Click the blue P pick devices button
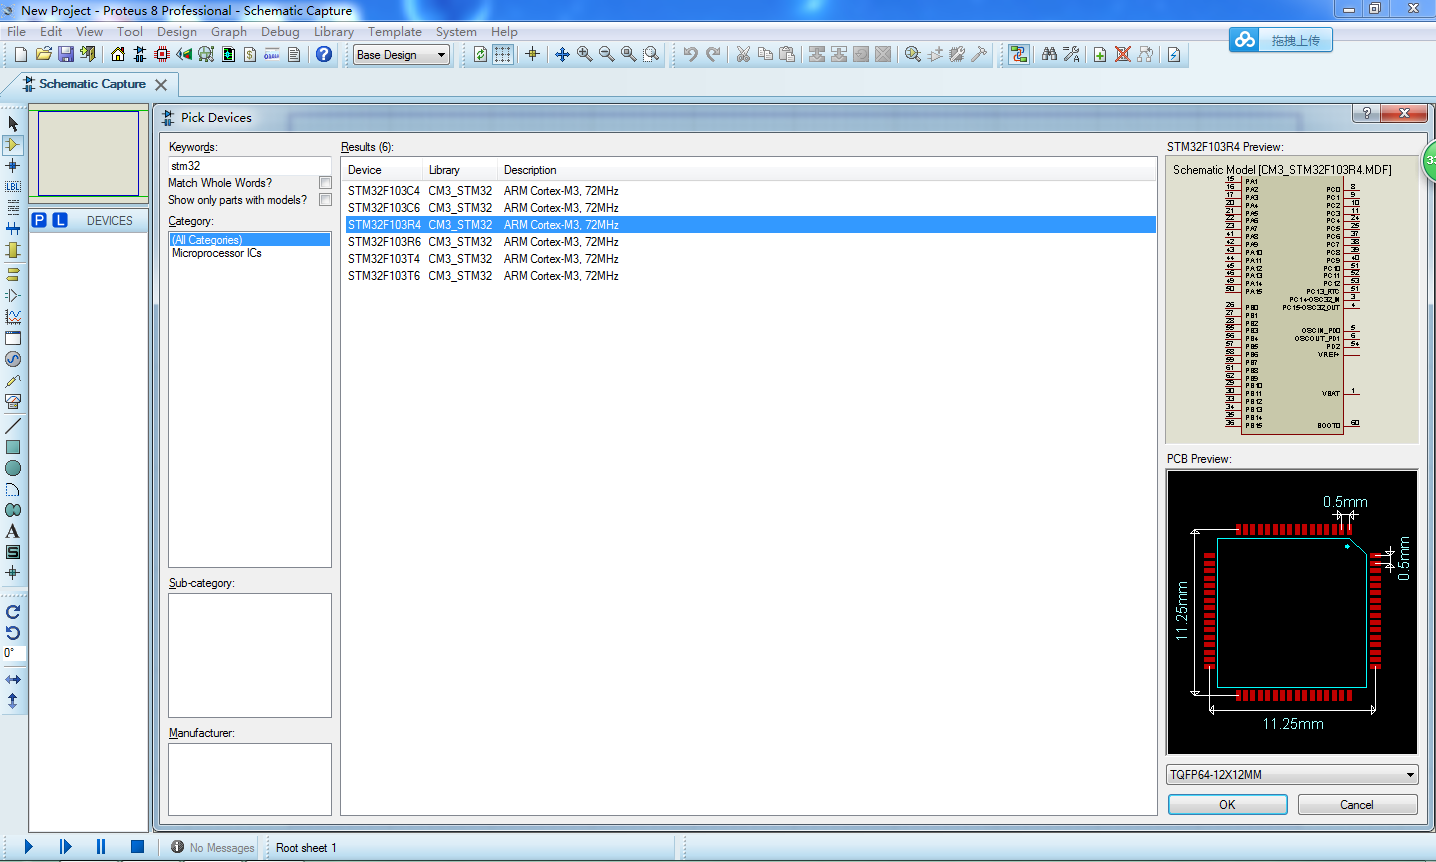 (39, 220)
